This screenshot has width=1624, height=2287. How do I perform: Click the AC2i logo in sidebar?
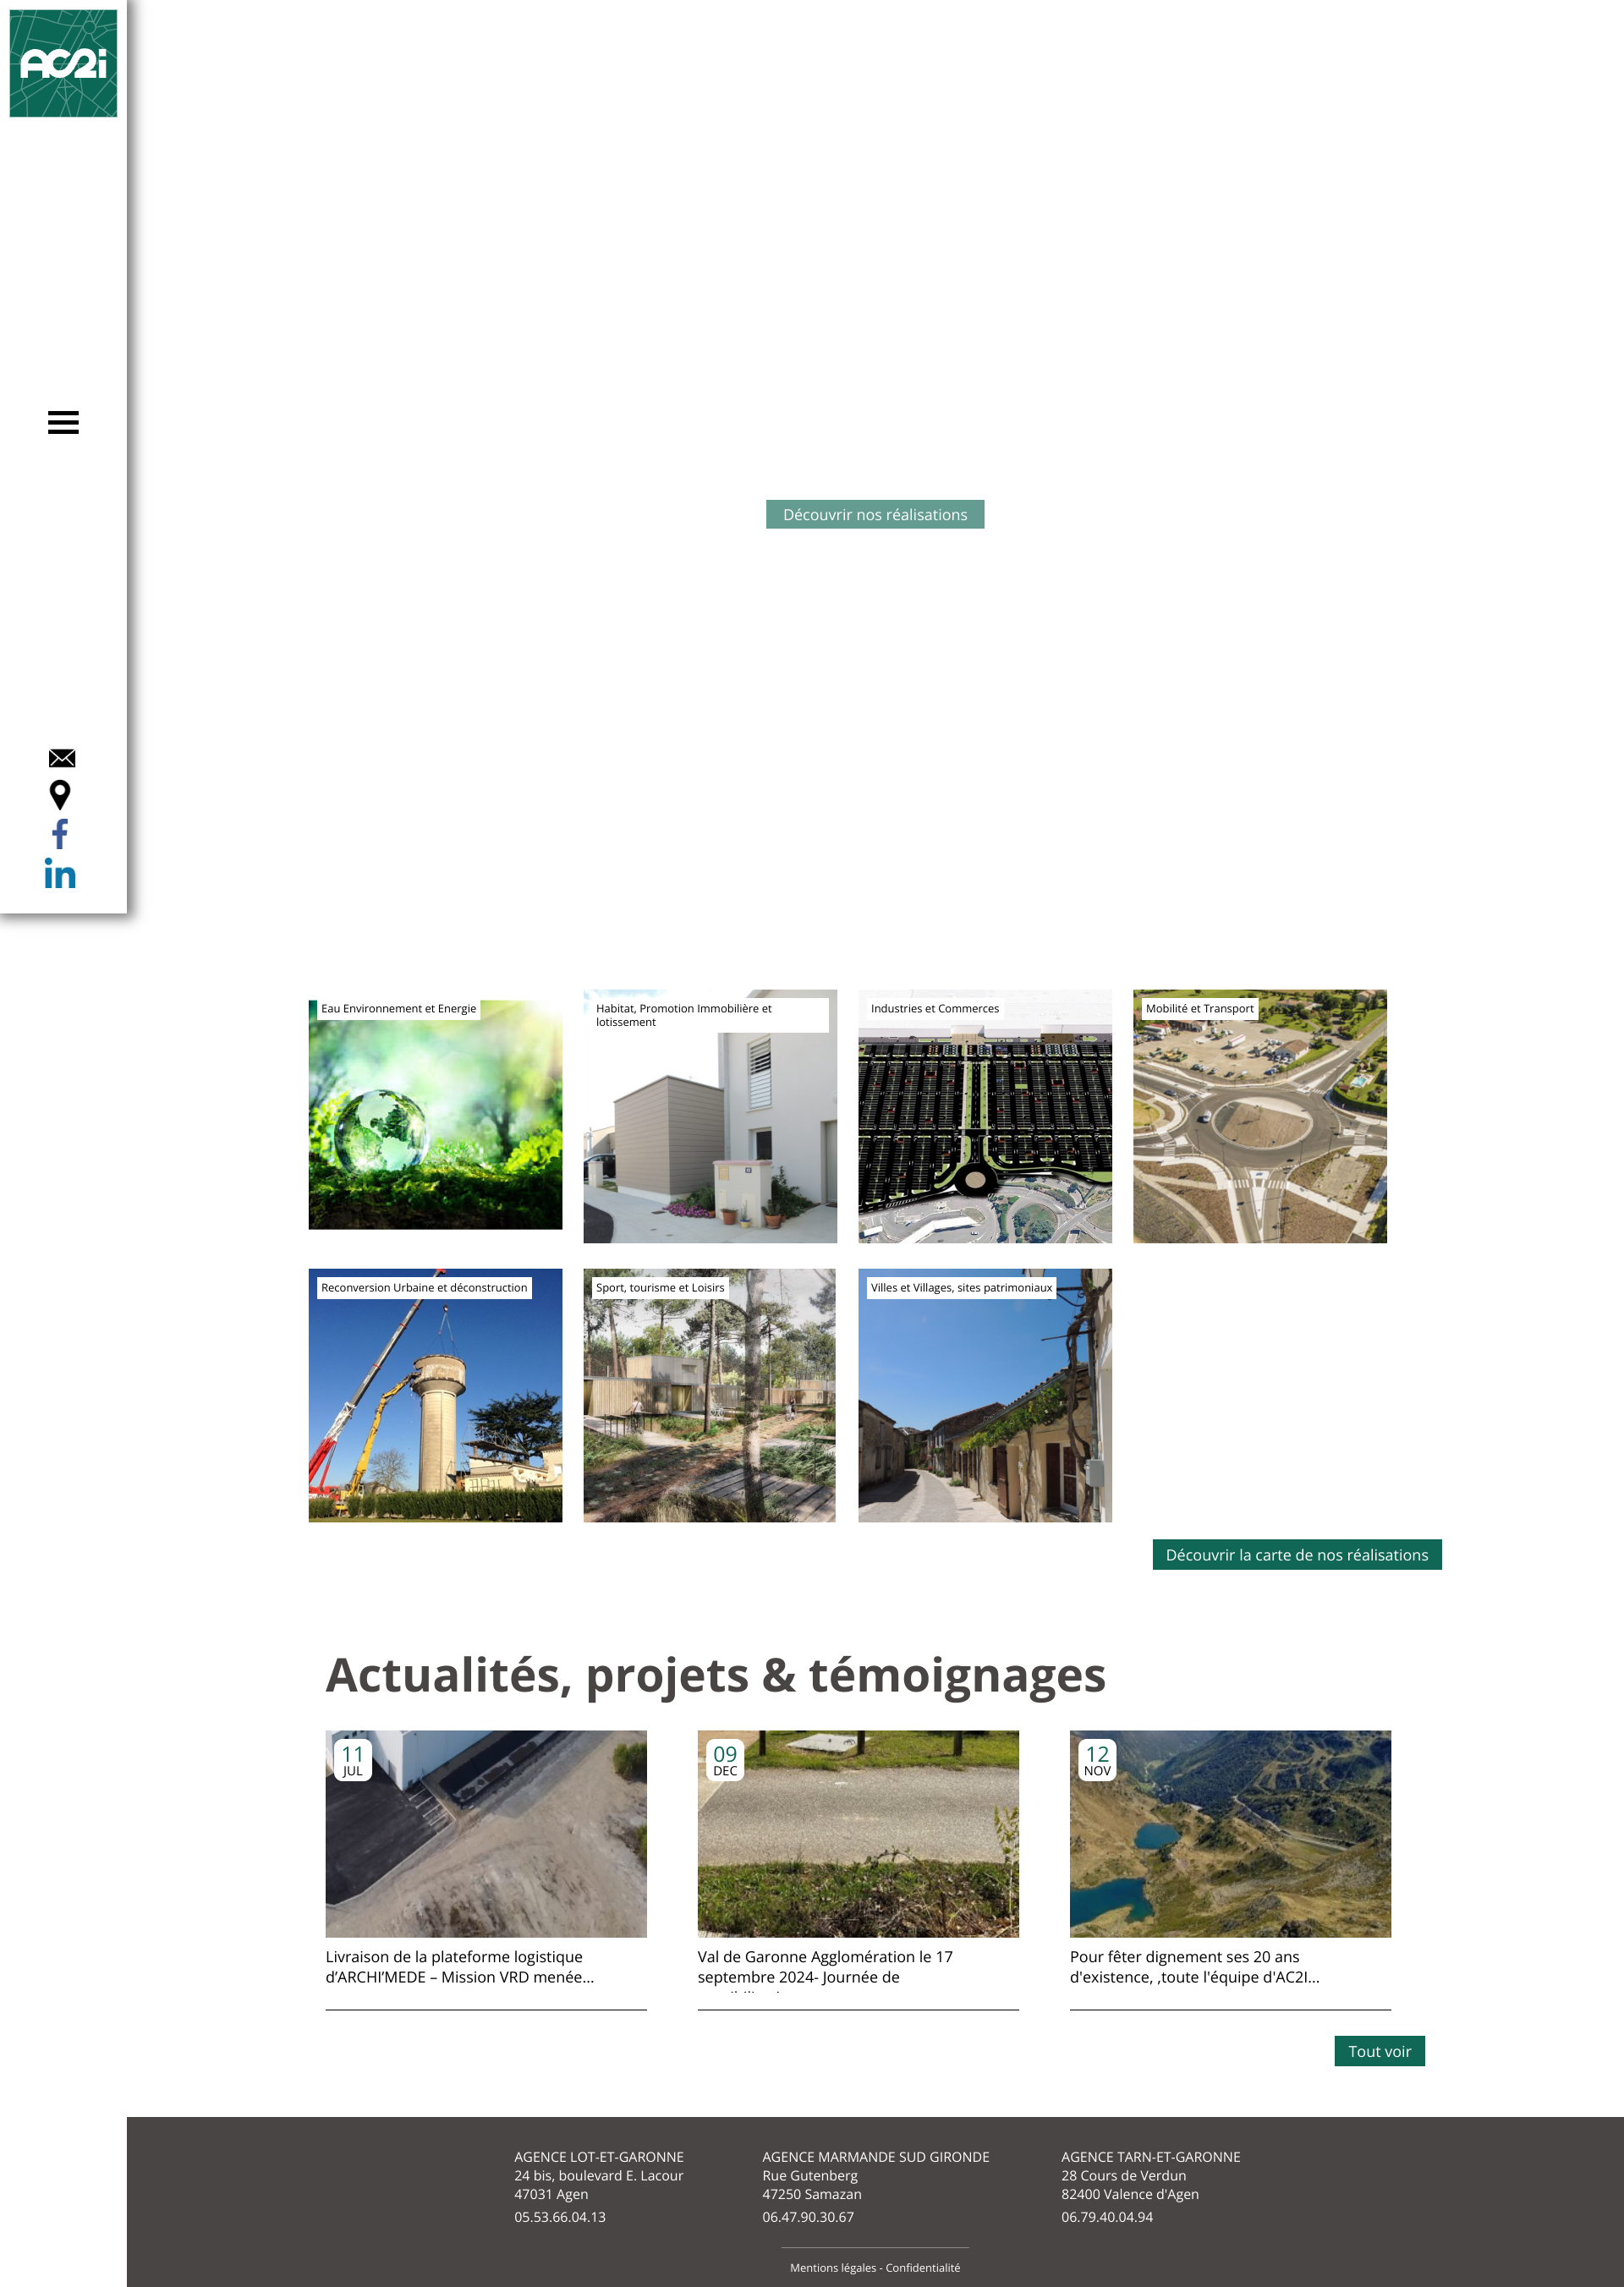tap(63, 63)
